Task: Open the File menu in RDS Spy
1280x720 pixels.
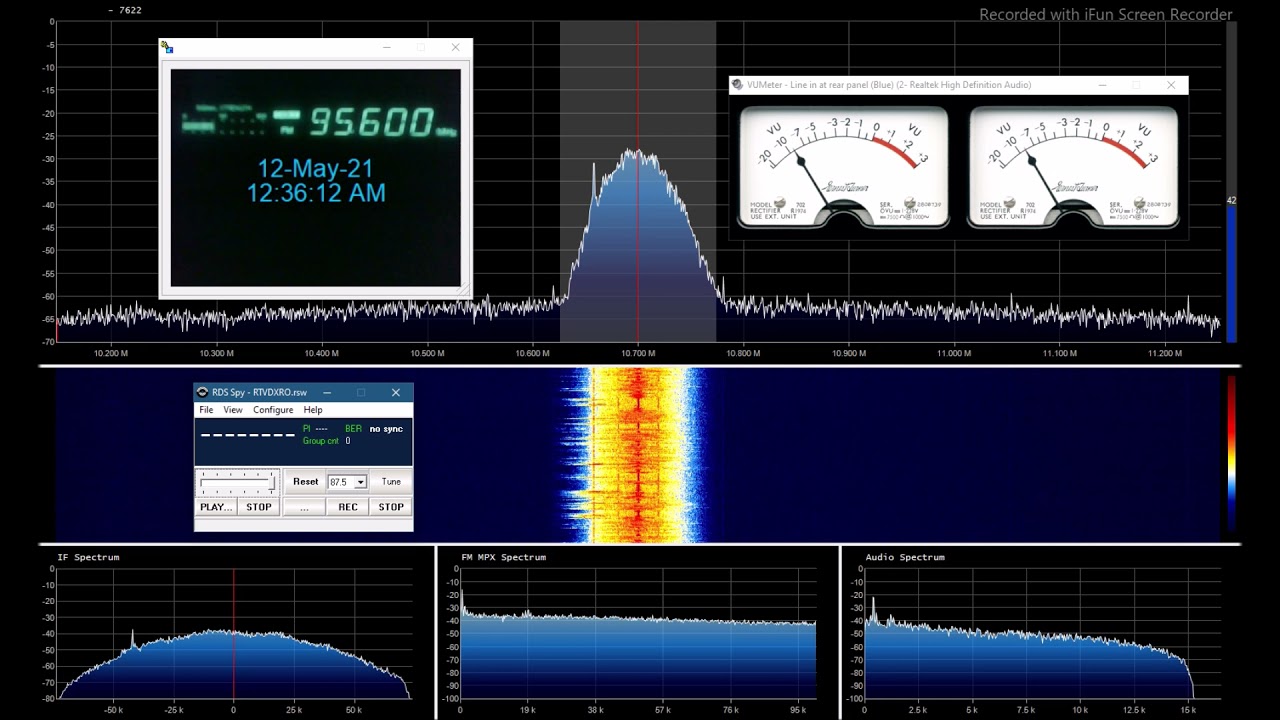Action: 206,410
